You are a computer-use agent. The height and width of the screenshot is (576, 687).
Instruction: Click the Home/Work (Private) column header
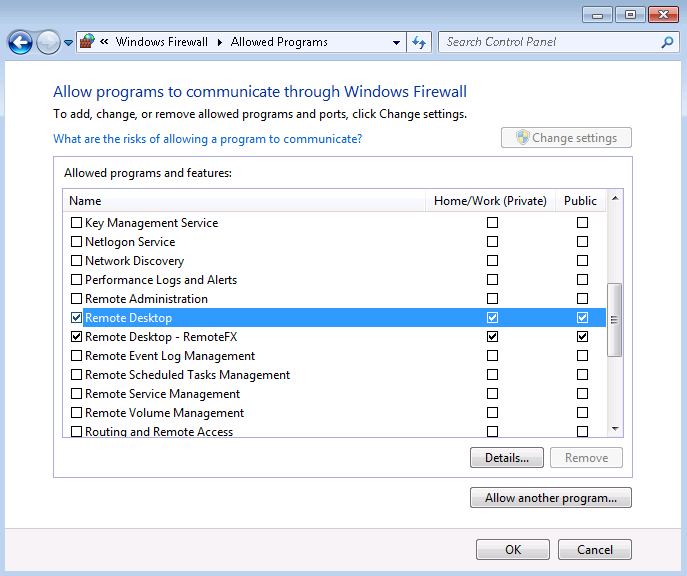pyautogui.click(x=490, y=201)
